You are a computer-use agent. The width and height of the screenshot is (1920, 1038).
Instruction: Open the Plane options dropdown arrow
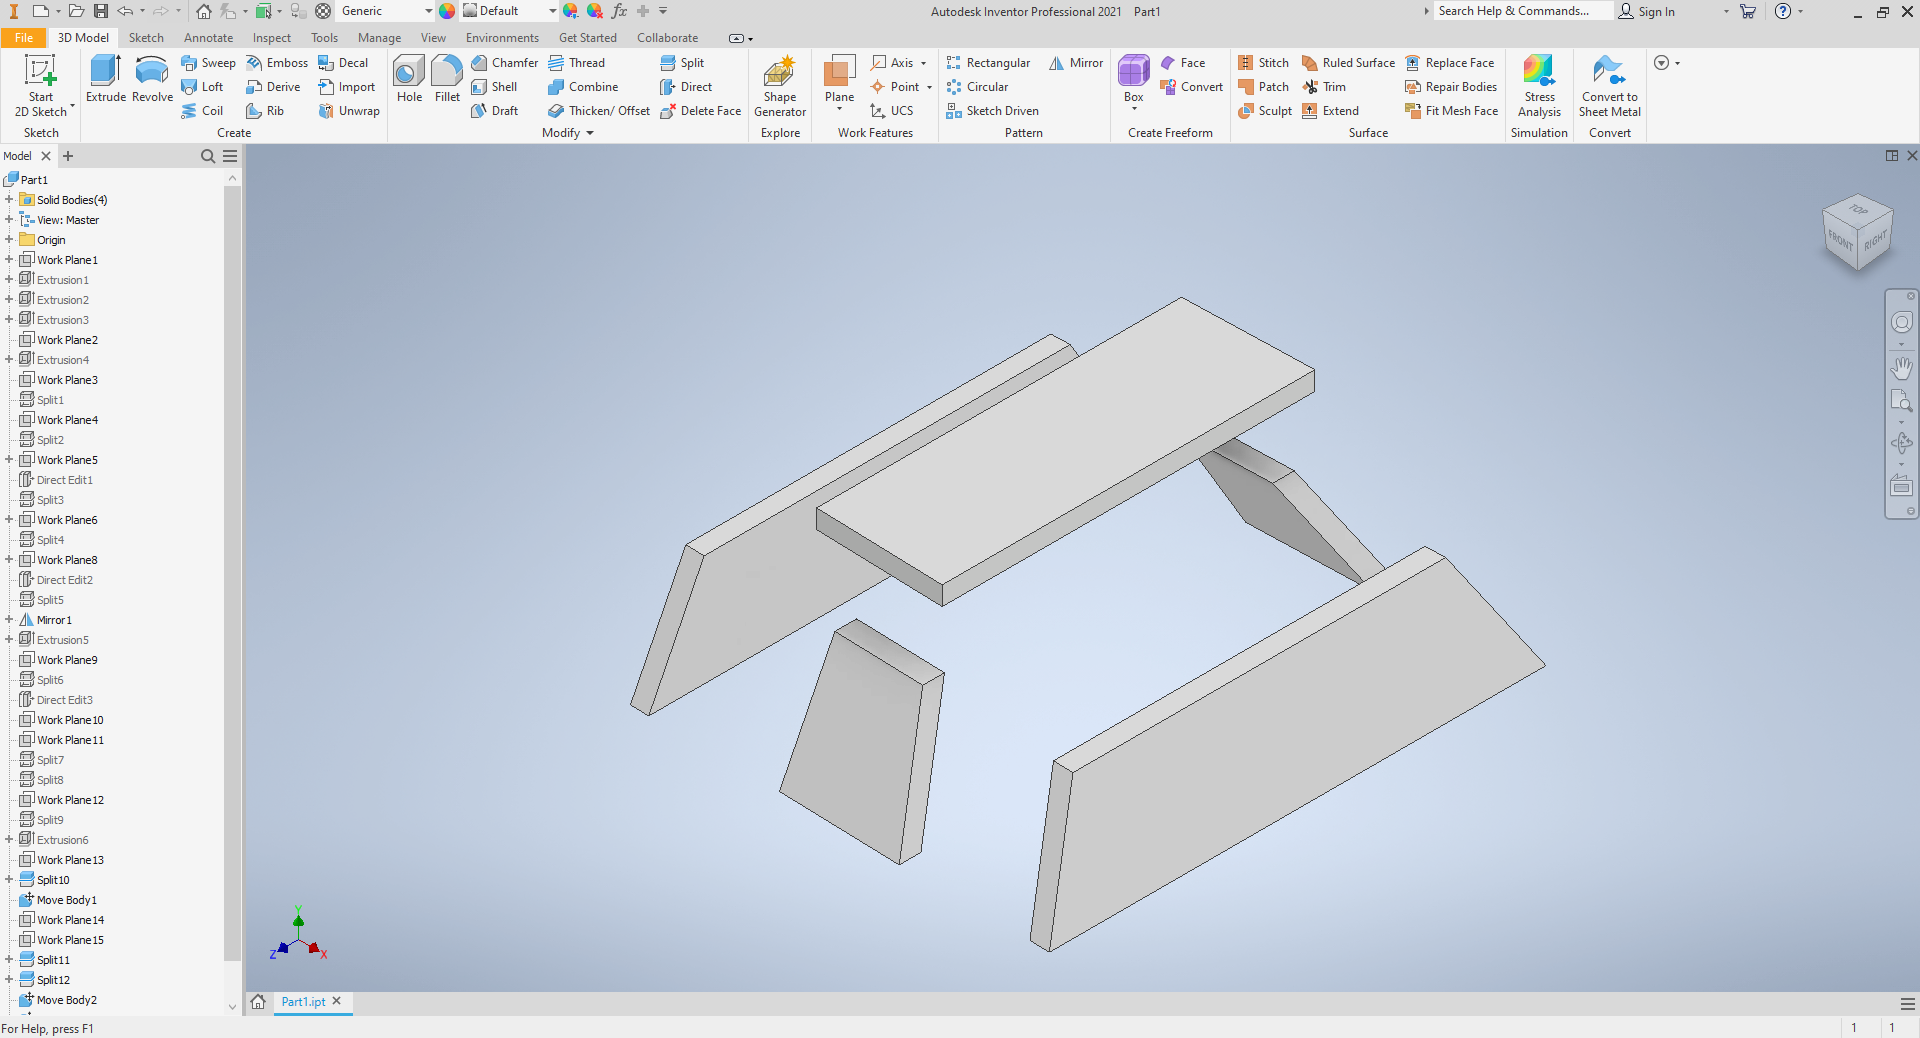(x=839, y=109)
